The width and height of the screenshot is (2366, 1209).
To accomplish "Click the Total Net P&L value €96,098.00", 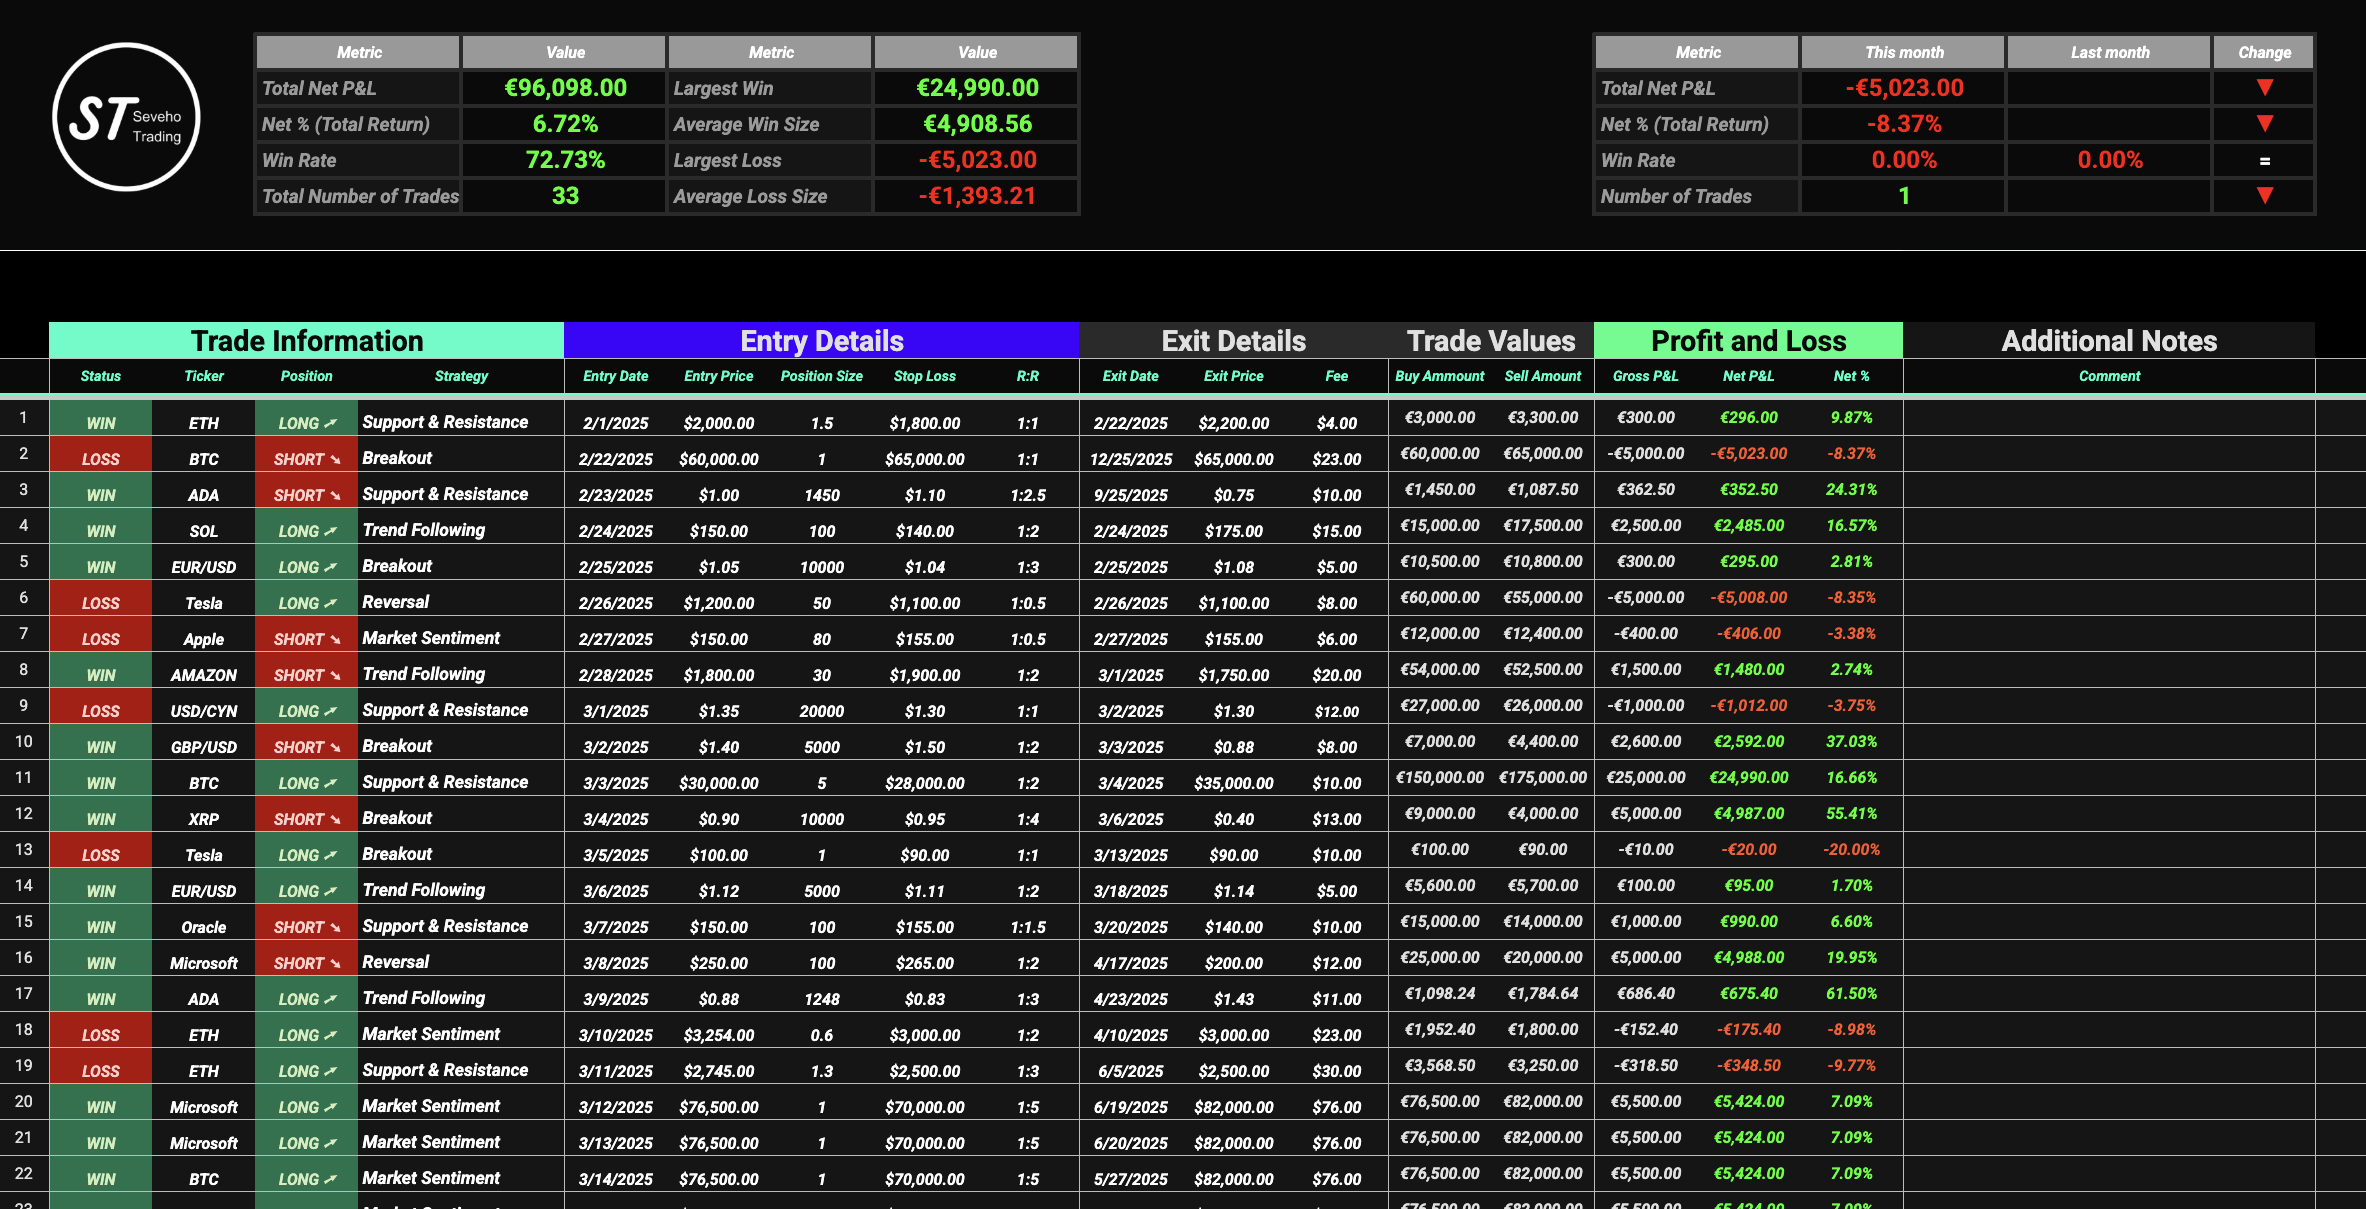I will [563, 87].
